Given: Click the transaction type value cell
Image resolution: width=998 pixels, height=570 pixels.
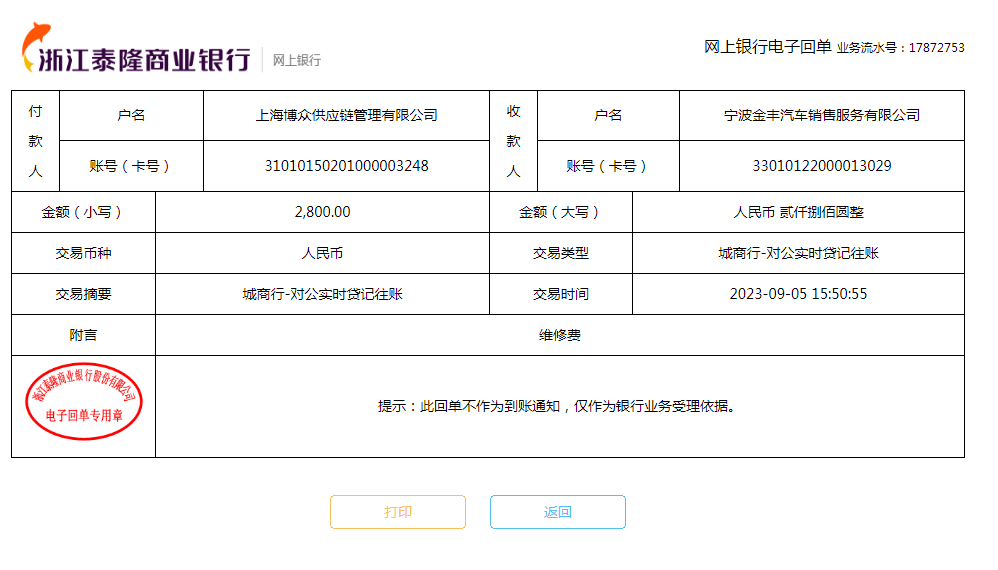Looking at the screenshot, I should pos(798,253).
